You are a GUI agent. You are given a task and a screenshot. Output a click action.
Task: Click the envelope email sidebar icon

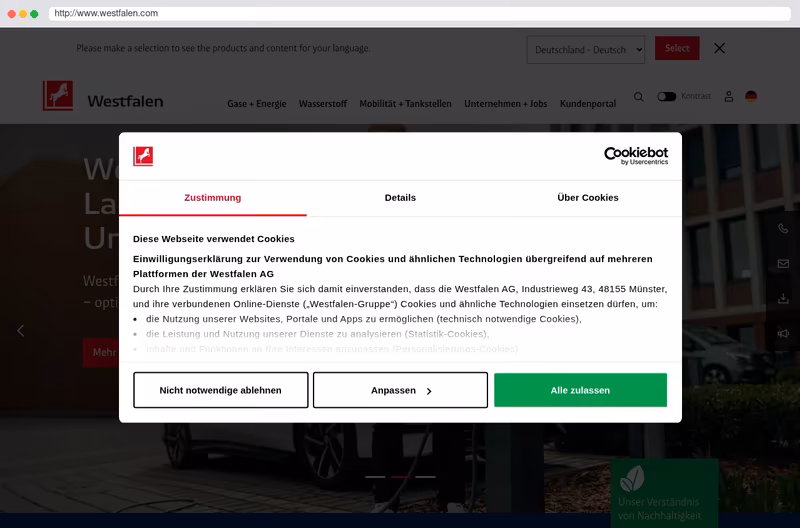pyautogui.click(x=783, y=263)
